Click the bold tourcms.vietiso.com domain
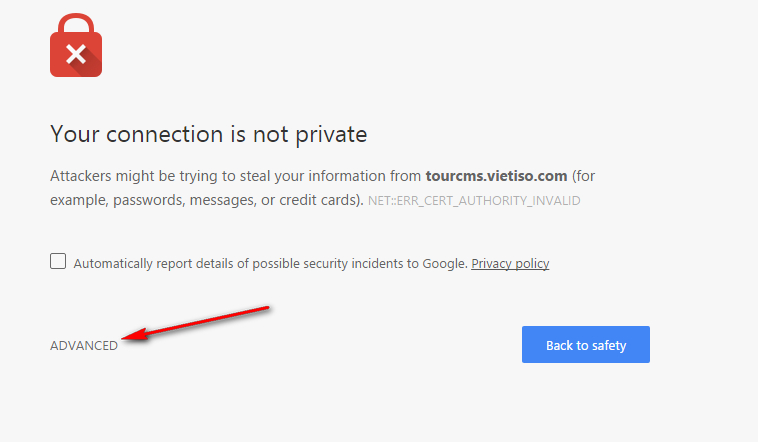This screenshot has height=442, width=758. coord(496,176)
